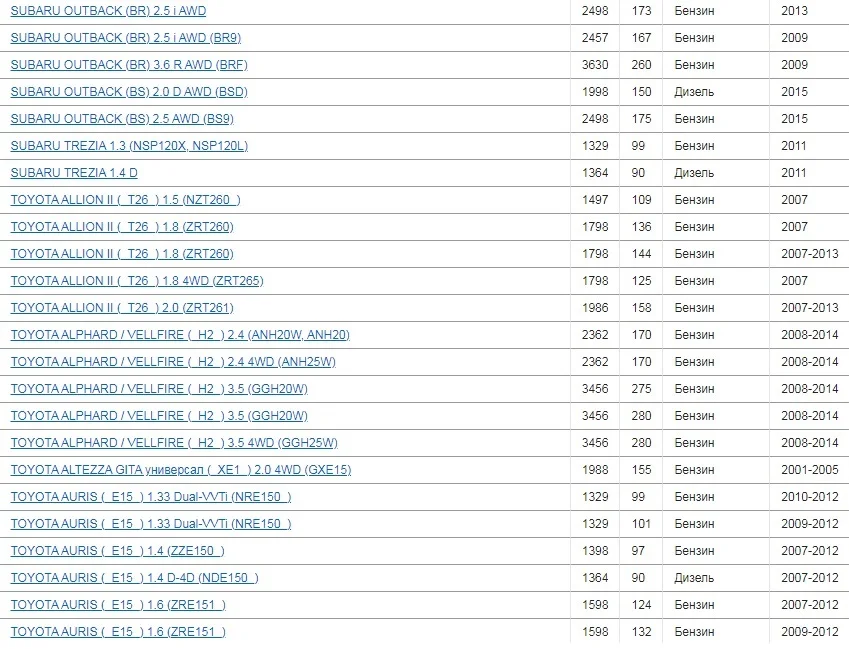Open ALPHARD / VELLFIRE 2.4 (ANH20W, ANH20) link
Screen dimensions: 849x649
(x=180, y=336)
